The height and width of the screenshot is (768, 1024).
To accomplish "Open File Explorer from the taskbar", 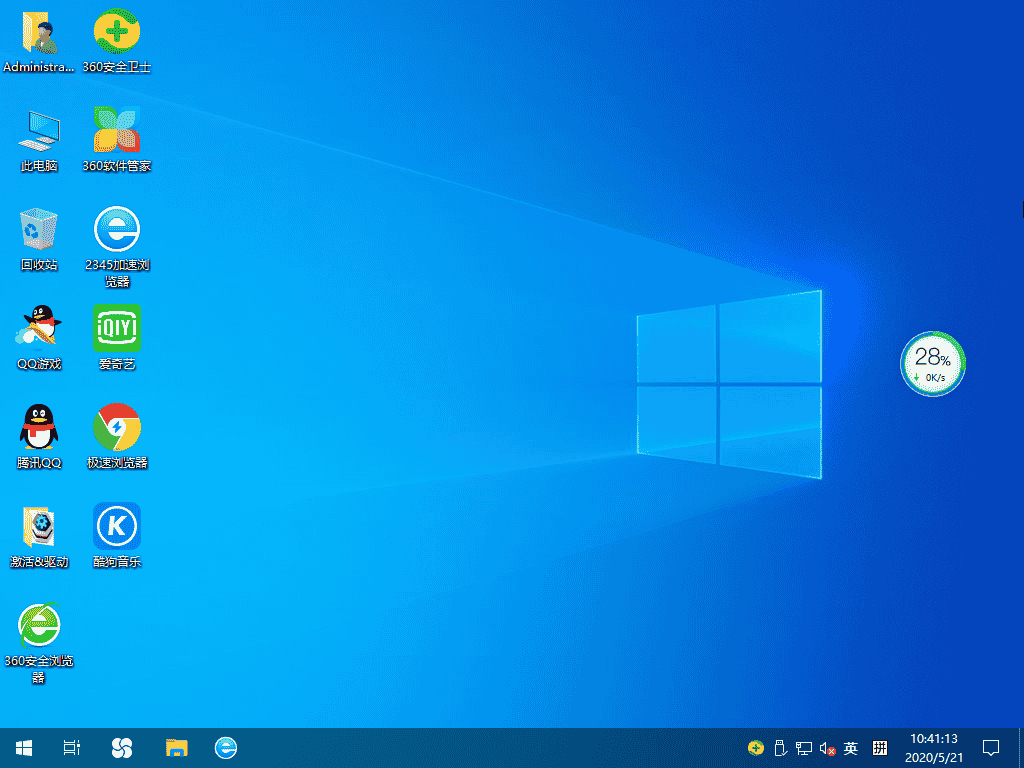I will 176,747.
